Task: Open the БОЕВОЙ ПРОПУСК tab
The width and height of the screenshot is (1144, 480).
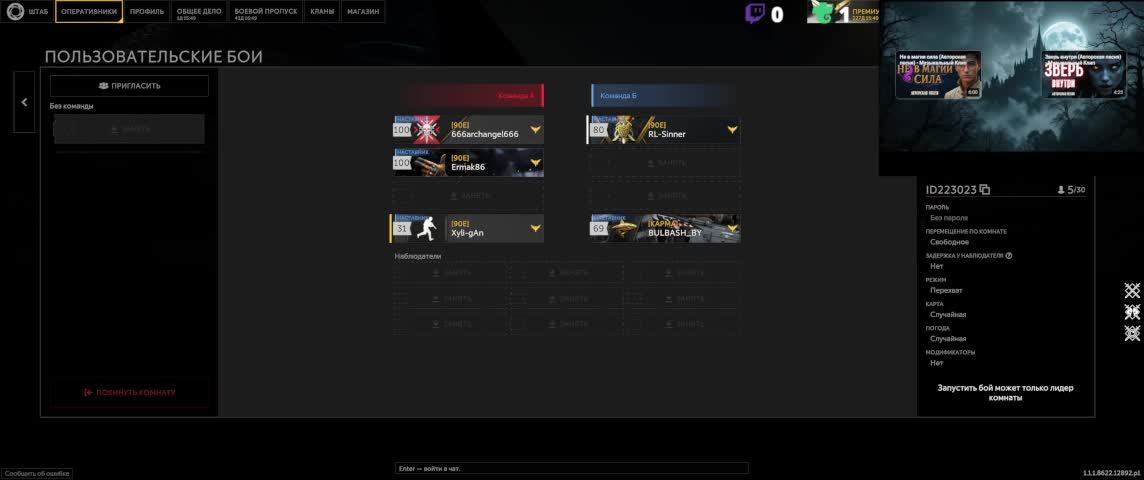Action: (266, 12)
